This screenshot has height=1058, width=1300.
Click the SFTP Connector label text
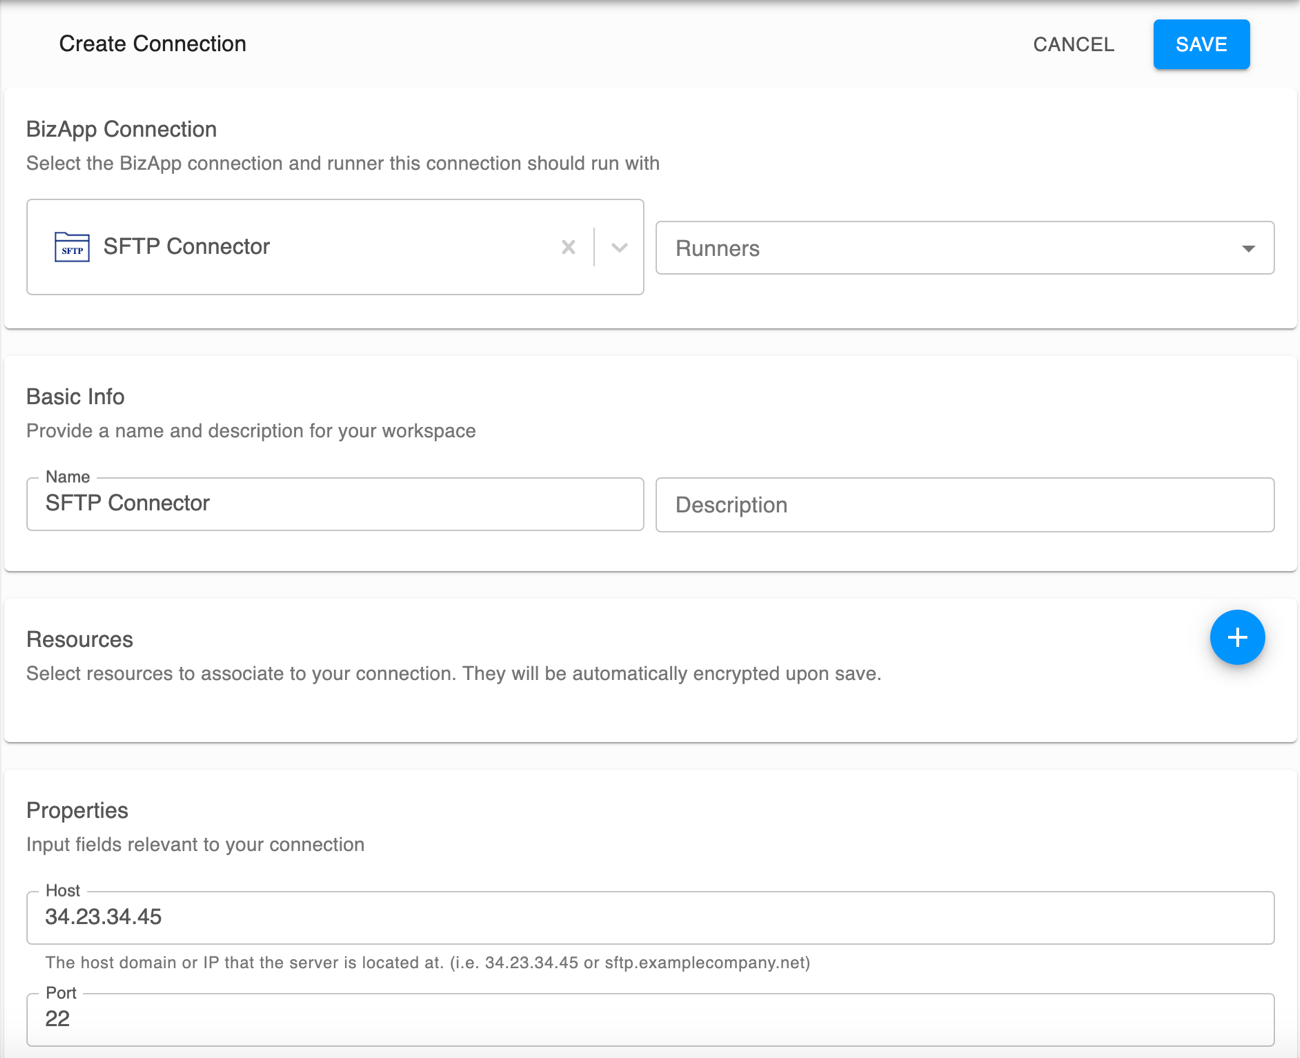click(186, 246)
